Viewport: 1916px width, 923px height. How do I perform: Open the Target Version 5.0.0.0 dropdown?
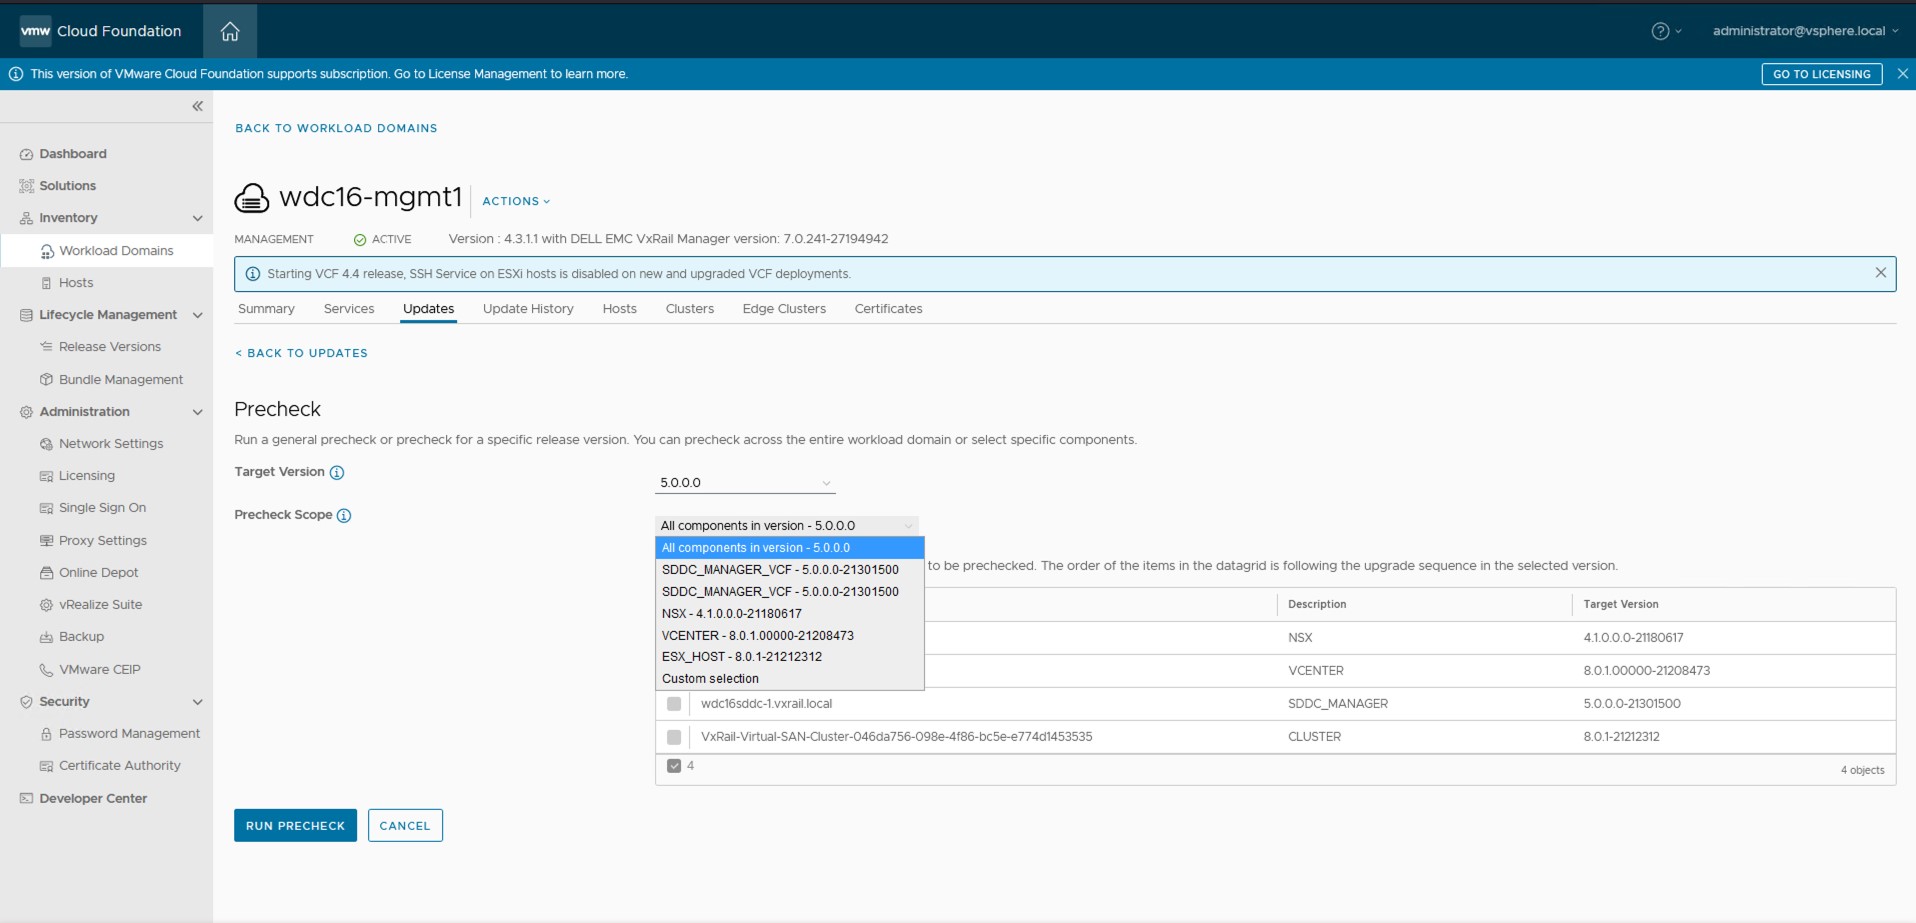click(x=745, y=483)
